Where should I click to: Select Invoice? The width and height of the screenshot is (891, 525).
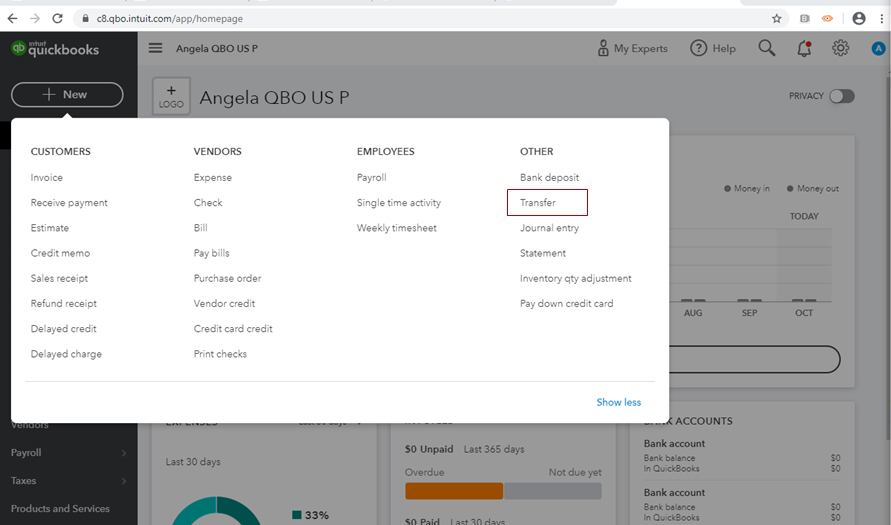pyautogui.click(x=47, y=177)
